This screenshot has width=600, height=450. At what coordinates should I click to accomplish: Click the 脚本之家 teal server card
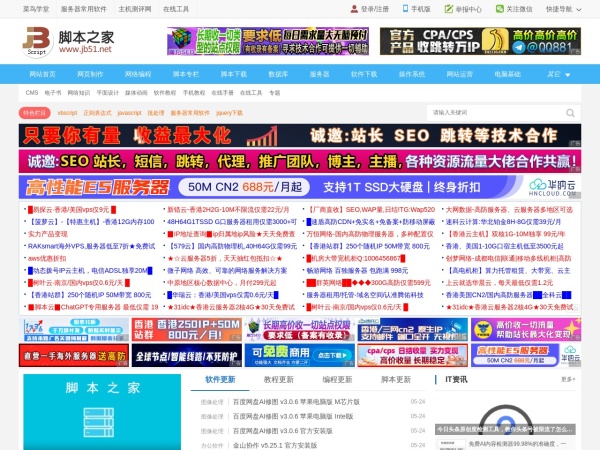tap(102, 412)
